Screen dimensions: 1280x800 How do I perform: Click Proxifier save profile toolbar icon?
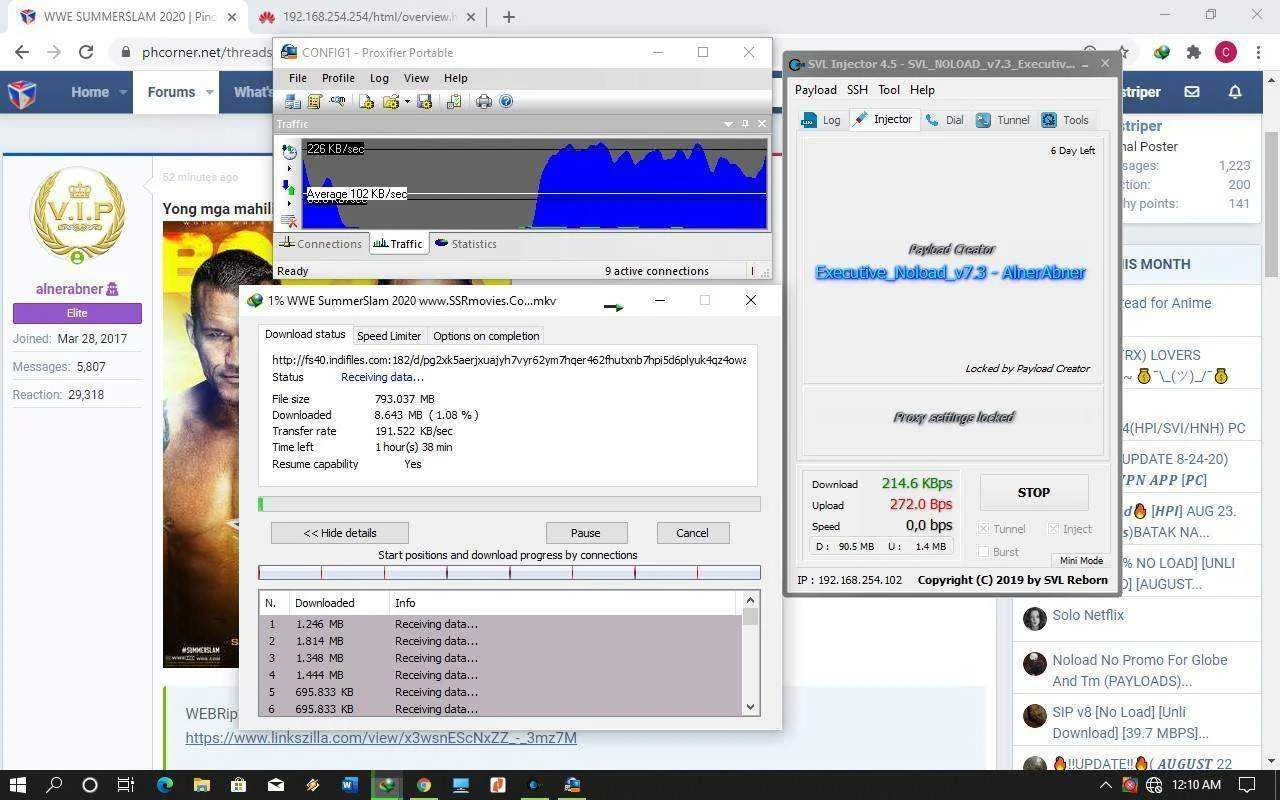tap(424, 101)
